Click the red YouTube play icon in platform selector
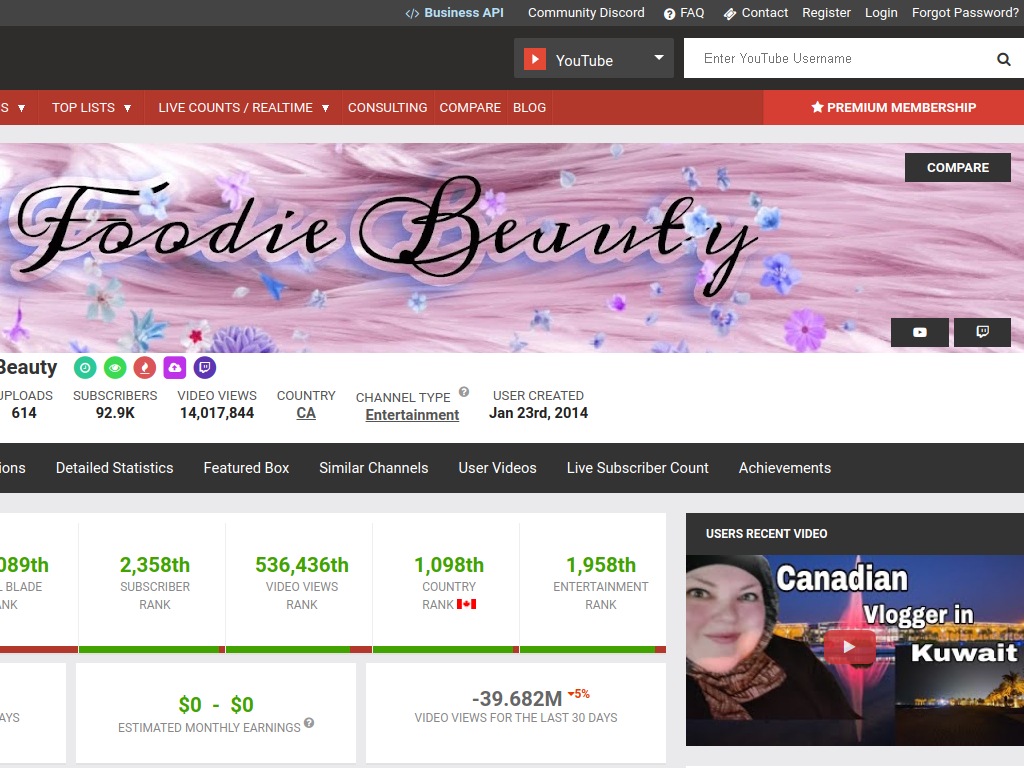Screen dimensions: 1024x768 click(x=534, y=59)
